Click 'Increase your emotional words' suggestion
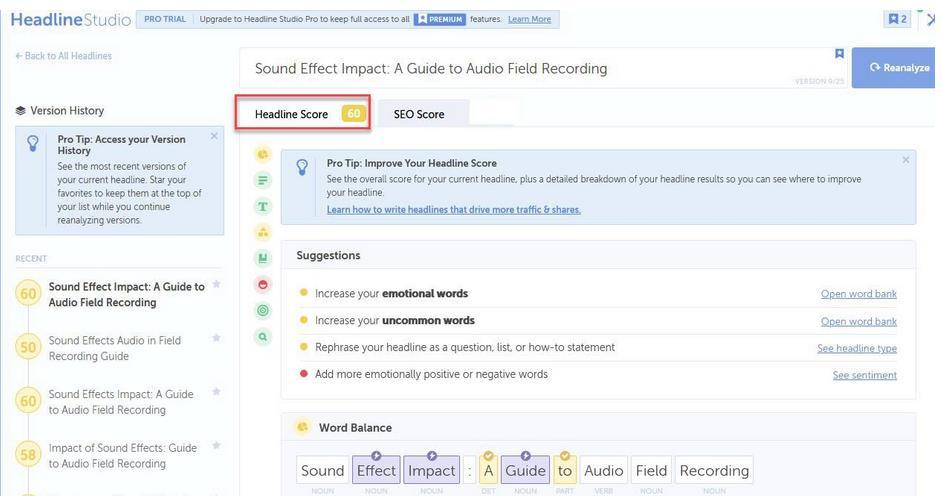Screen dimensions: 942x496 [391, 294]
